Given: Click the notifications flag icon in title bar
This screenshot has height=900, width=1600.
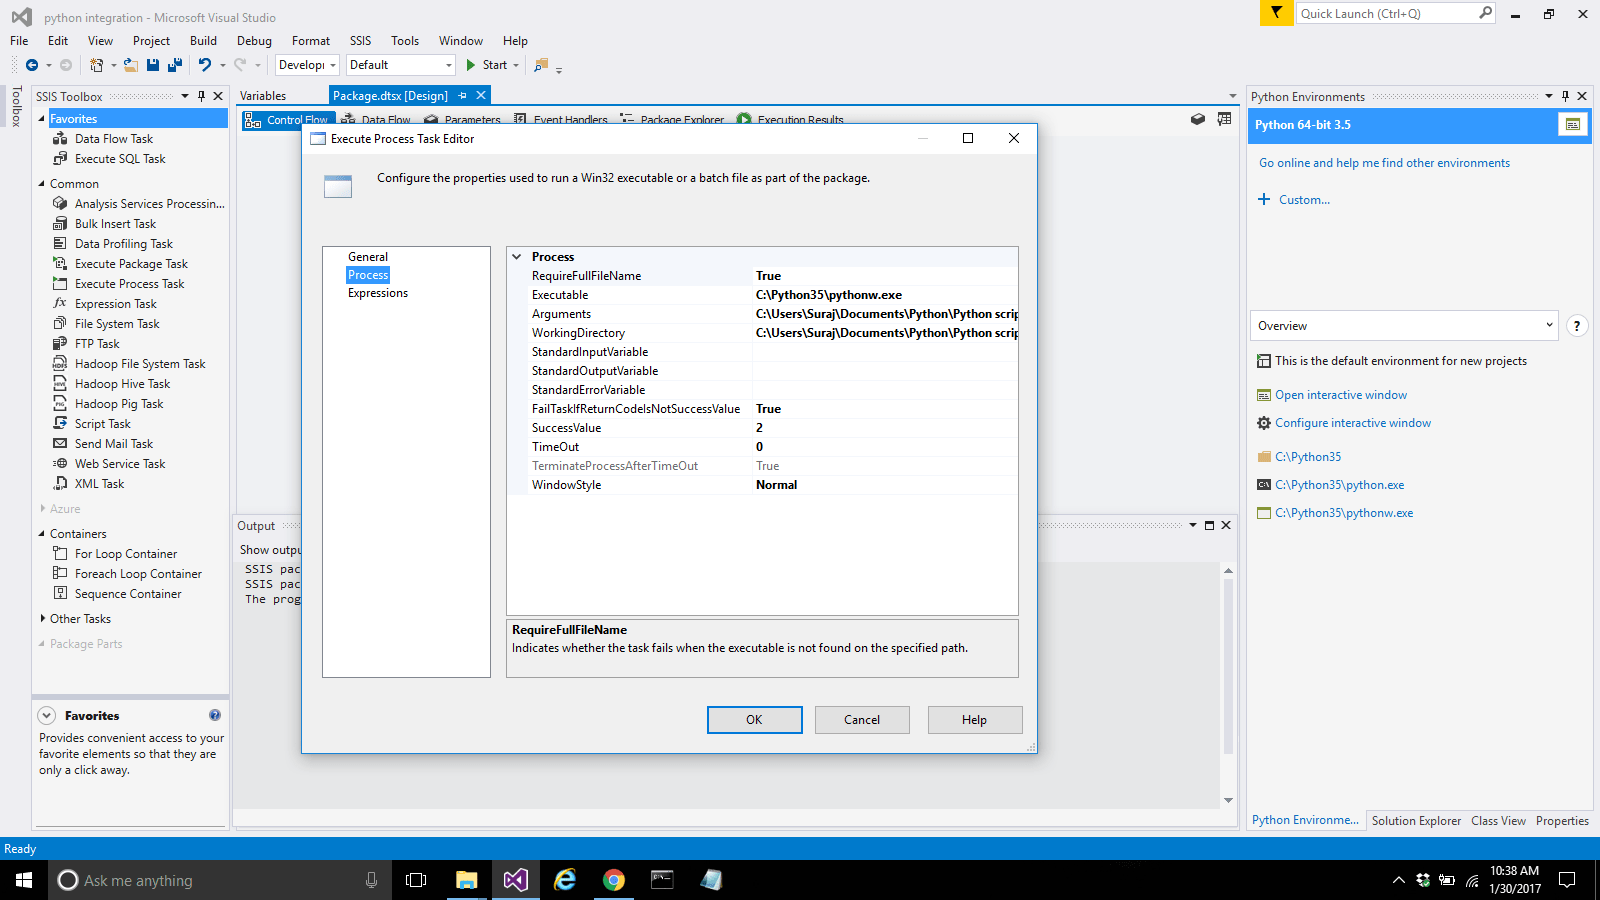Looking at the screenshot, I should (x=1276, y=13).
